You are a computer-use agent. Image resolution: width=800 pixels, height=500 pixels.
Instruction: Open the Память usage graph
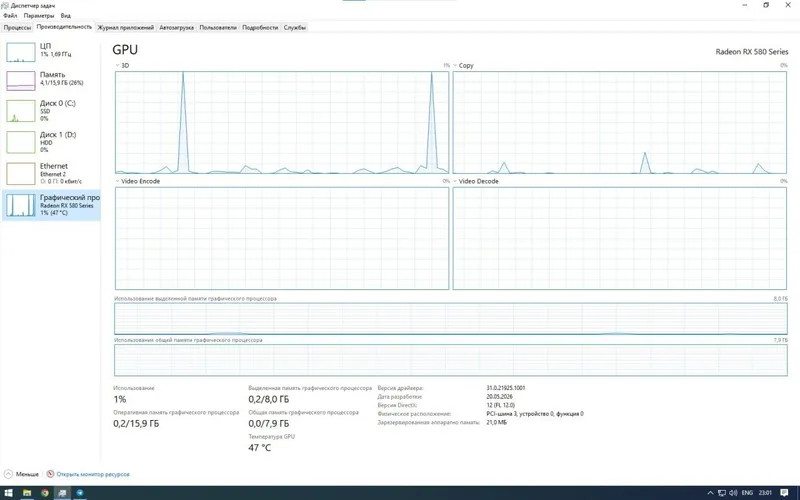(51, 80)
